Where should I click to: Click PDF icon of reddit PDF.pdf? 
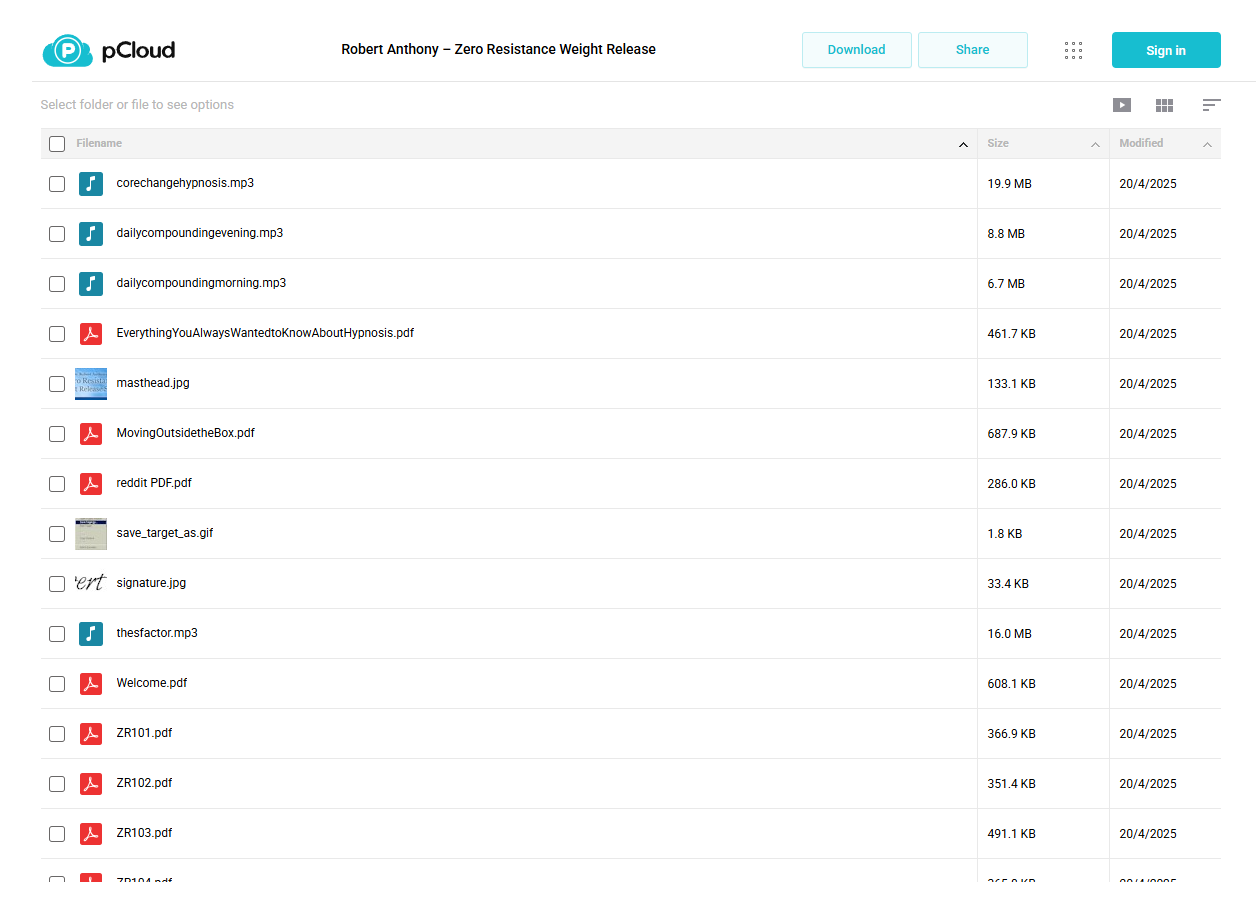point(91,484)
